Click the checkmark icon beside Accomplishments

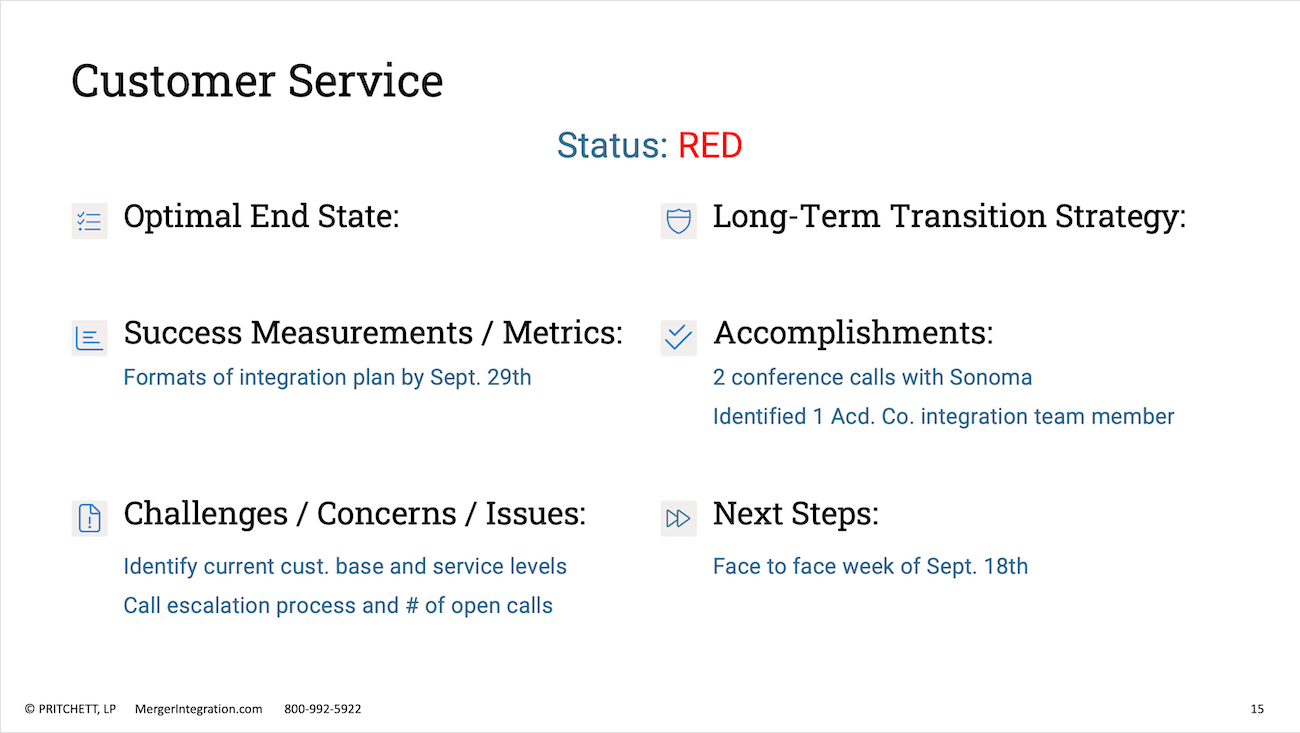coord(678,338)
